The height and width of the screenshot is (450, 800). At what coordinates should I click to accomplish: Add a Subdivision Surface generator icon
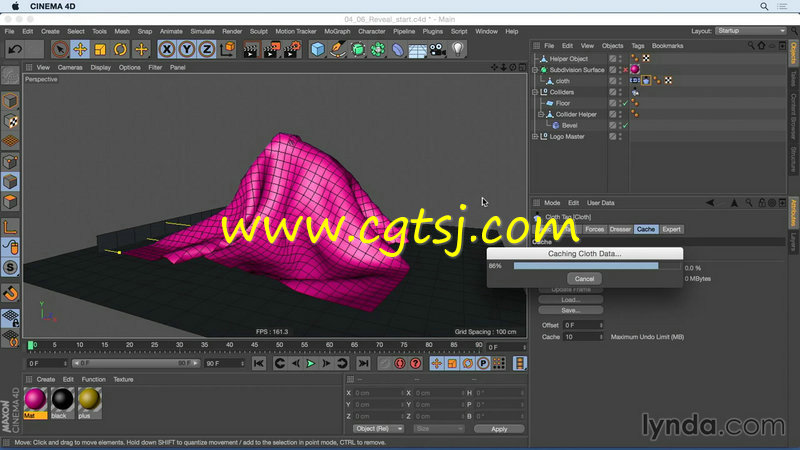coord(358,49)
